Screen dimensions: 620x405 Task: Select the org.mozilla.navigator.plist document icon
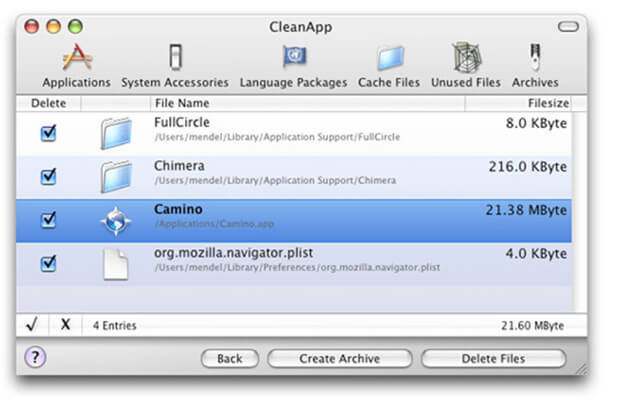[116, 264]
